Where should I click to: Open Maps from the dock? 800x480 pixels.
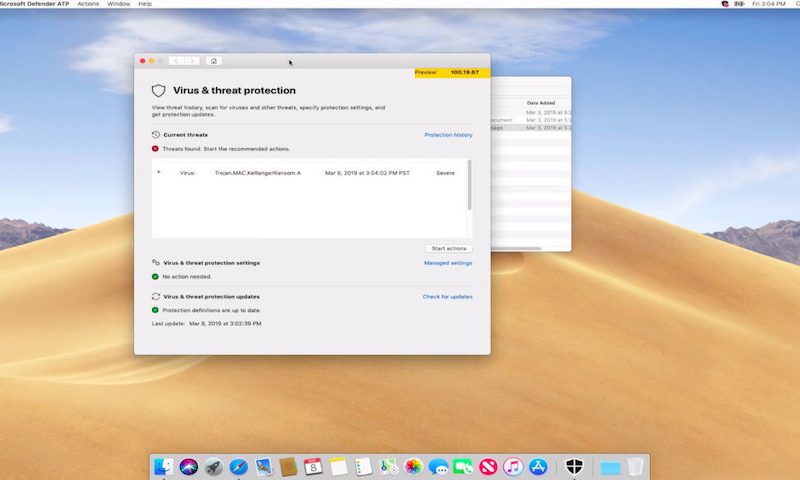tap(388, 466)
